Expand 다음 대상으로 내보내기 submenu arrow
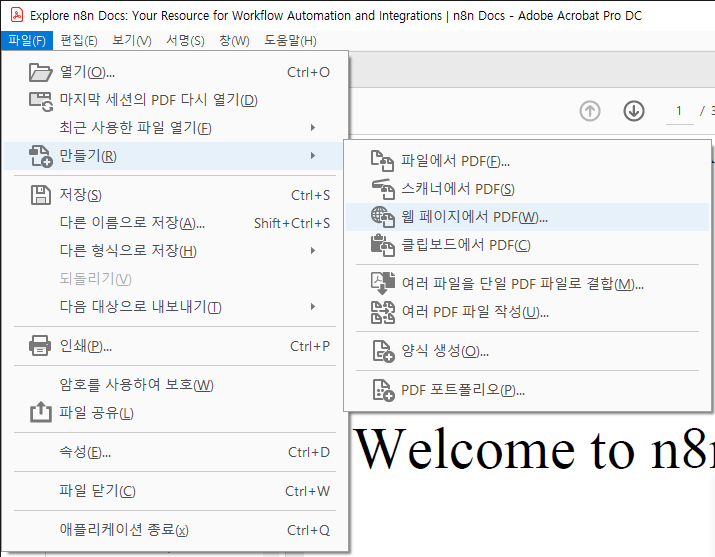Screen dimensions: 715x557 click(313, 306)
